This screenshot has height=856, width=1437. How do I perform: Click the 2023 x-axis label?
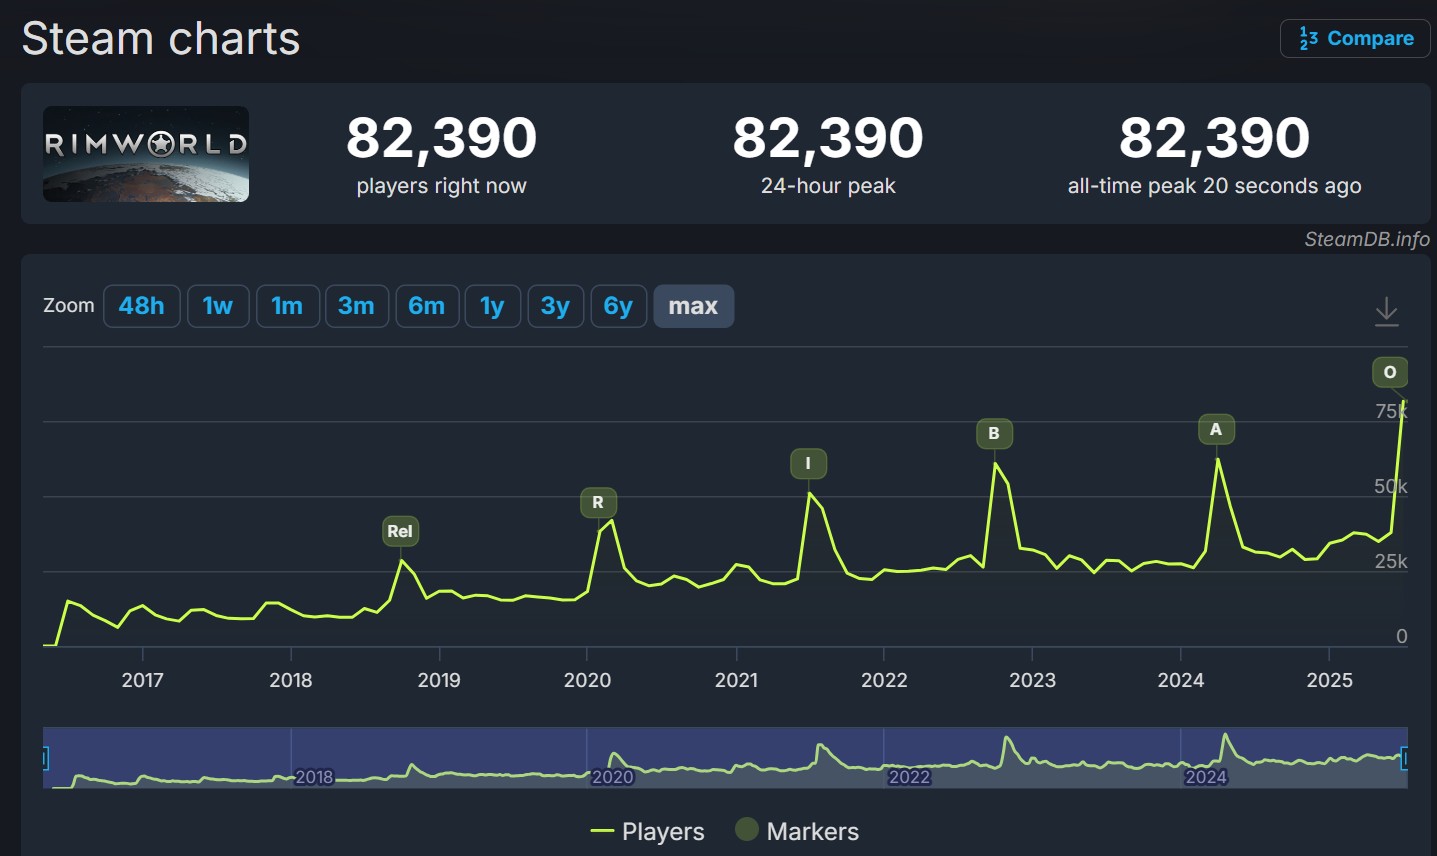pos(1032,680)
